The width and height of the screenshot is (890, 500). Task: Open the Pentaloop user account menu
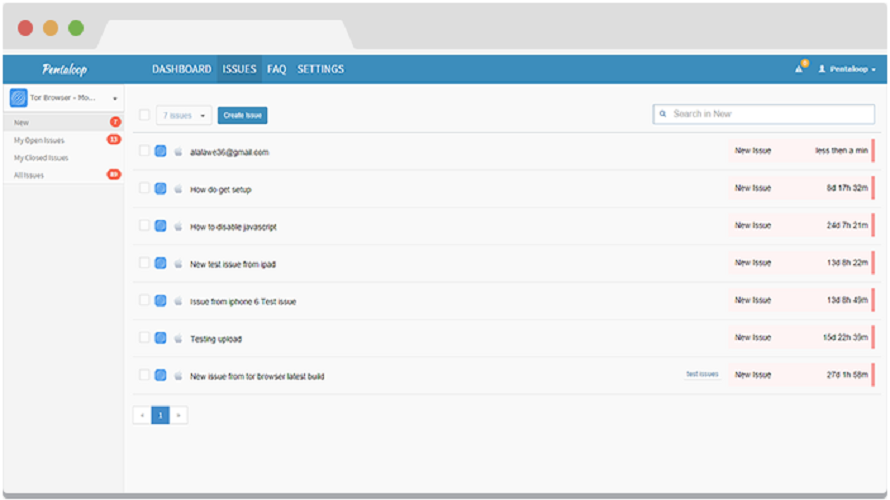(846, 69)
